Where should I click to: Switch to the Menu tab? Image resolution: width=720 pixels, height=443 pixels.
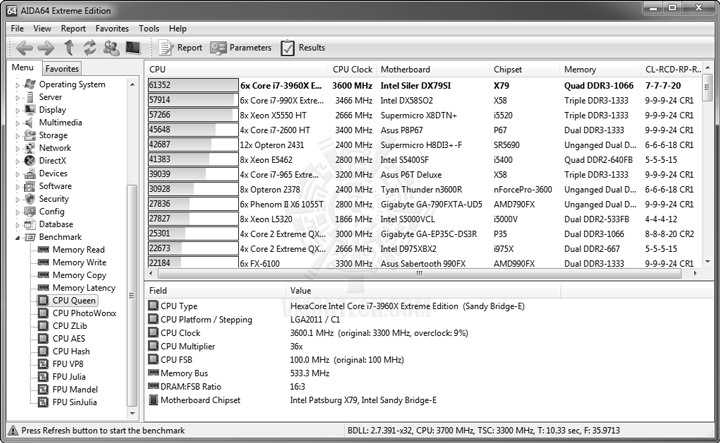[23, 67]
